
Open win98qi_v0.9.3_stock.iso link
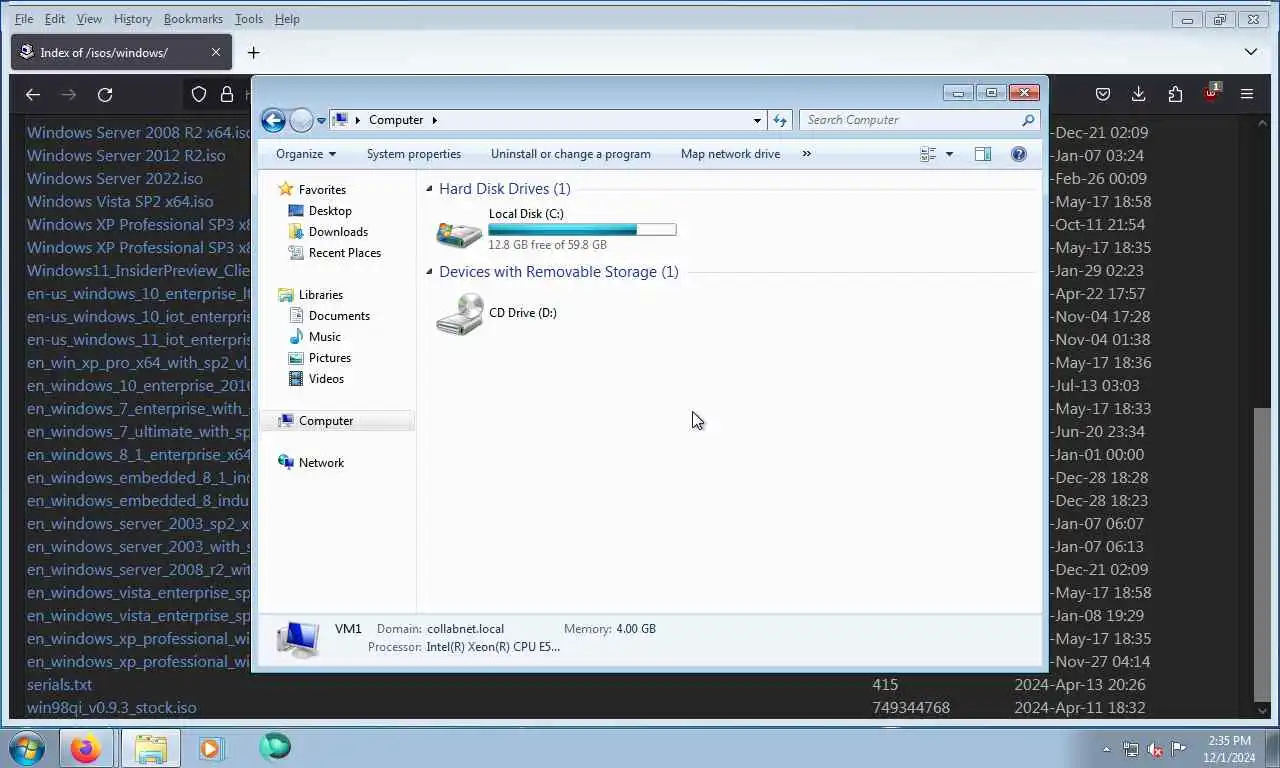(112, 708)
